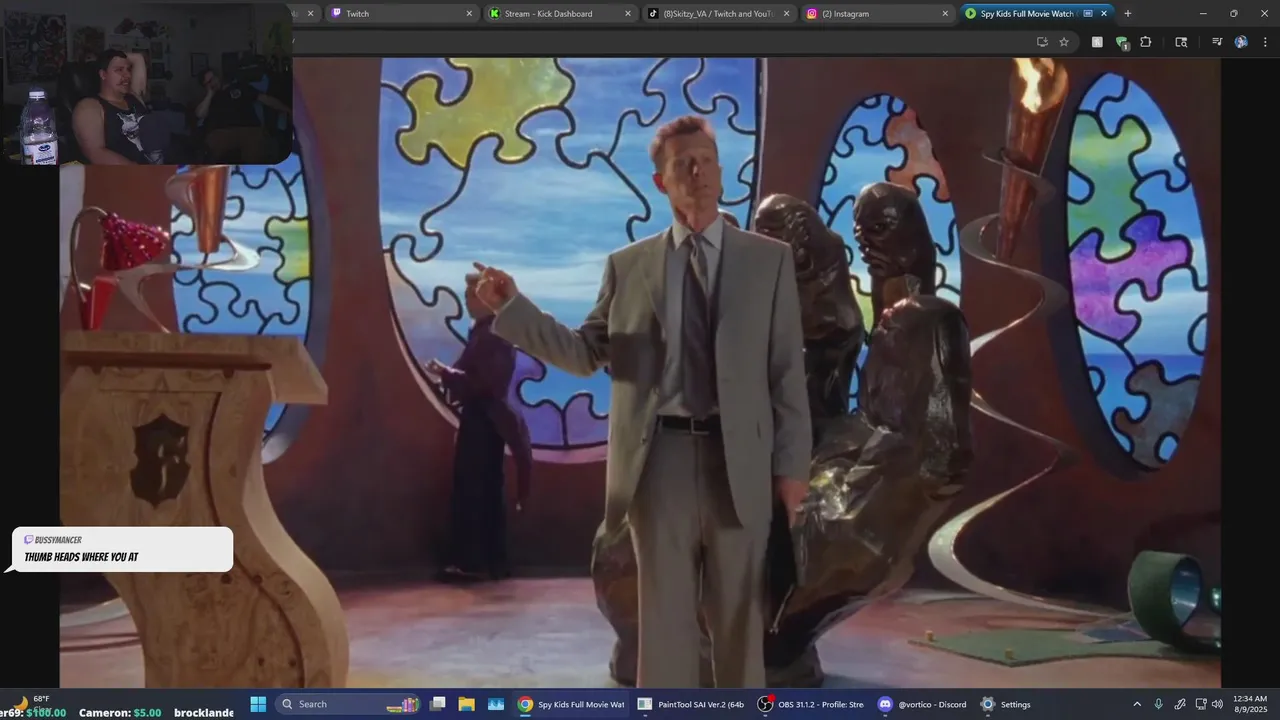This screenshot has height=720, width=1280.
Task: Click the Twitch favicon on its tab
Action: 336,14
